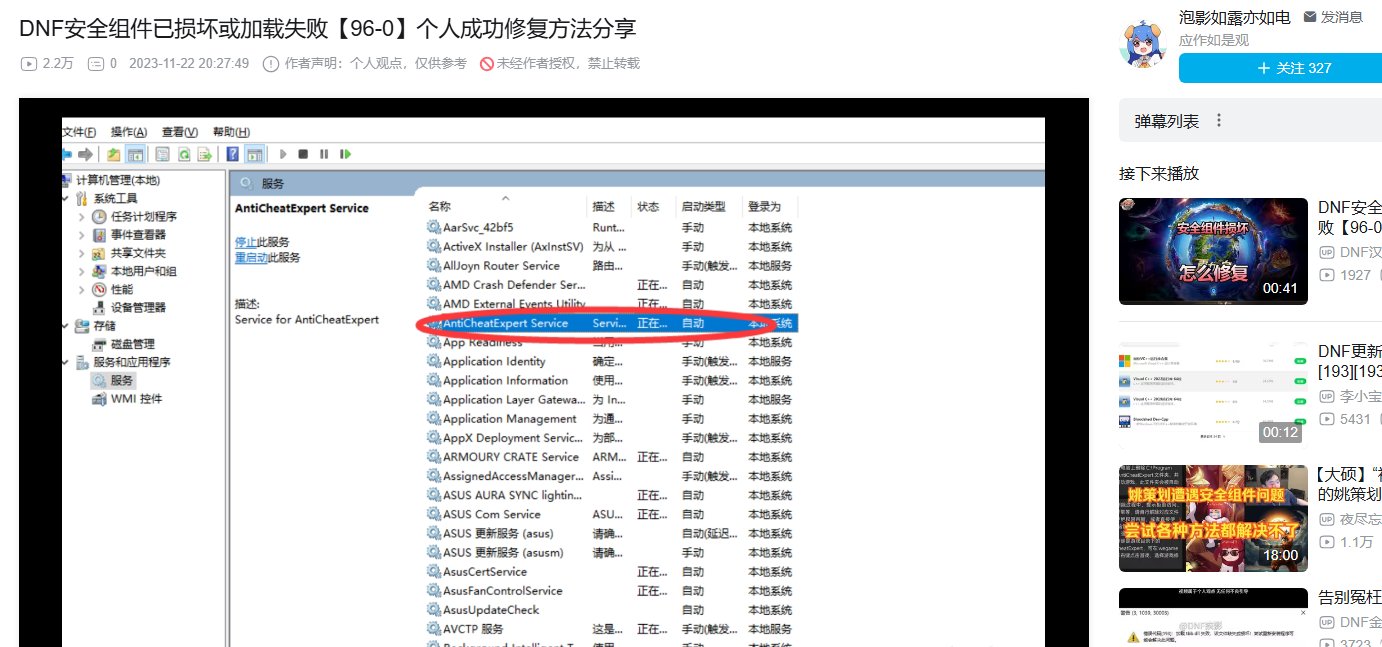
Task: Open the 帮助(H) menu
Action: tap(231, 132)
